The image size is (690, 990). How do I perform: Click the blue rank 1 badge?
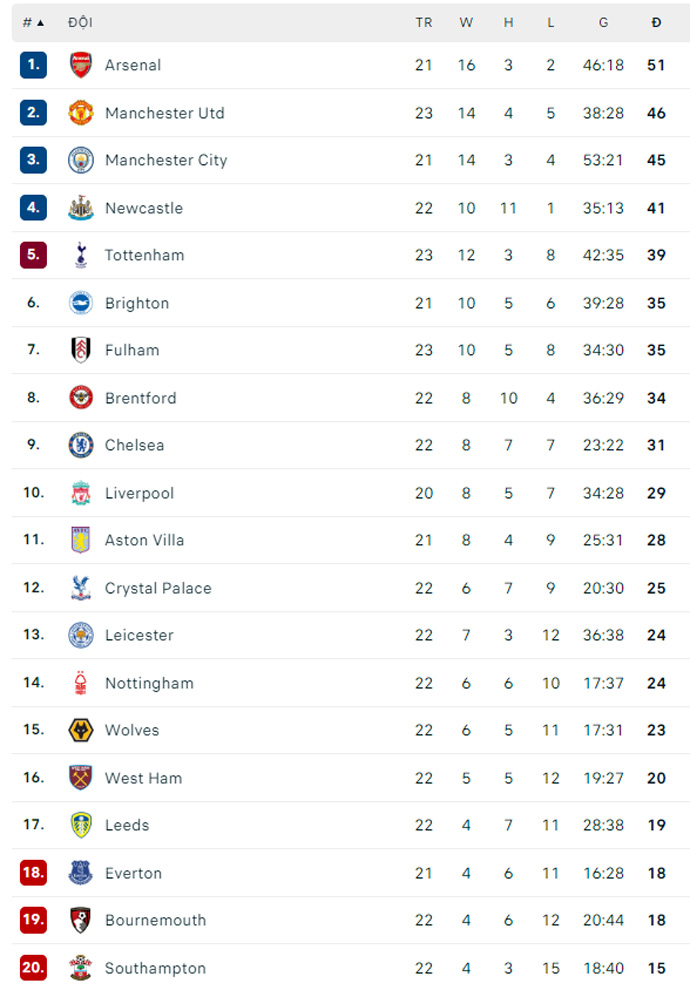point(33,65)
